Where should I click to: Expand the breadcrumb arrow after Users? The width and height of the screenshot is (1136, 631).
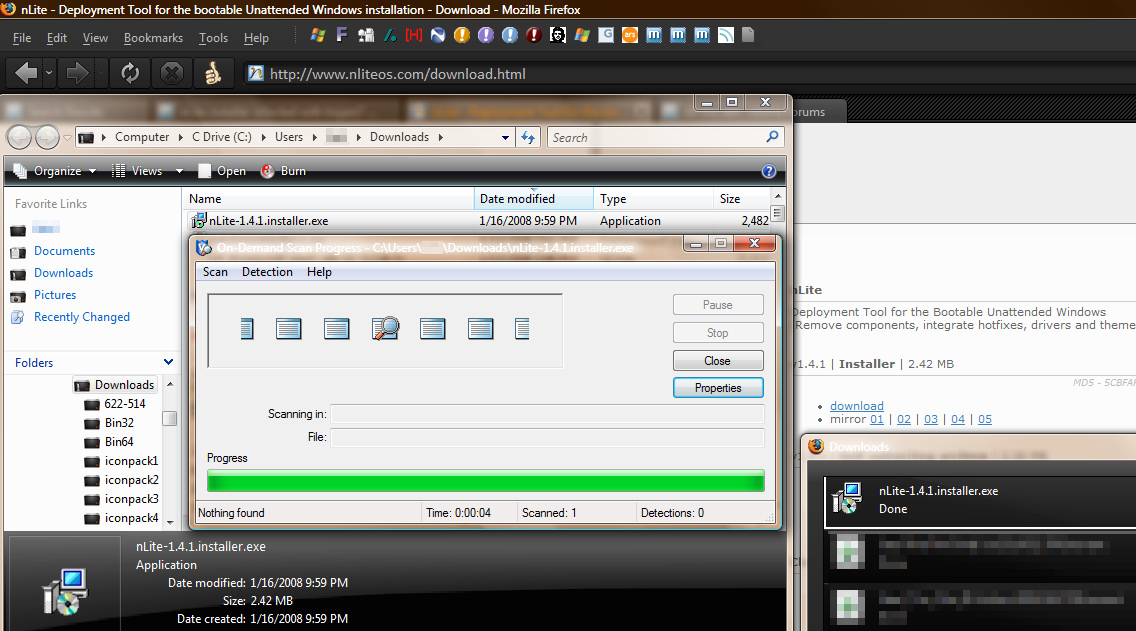314,137
